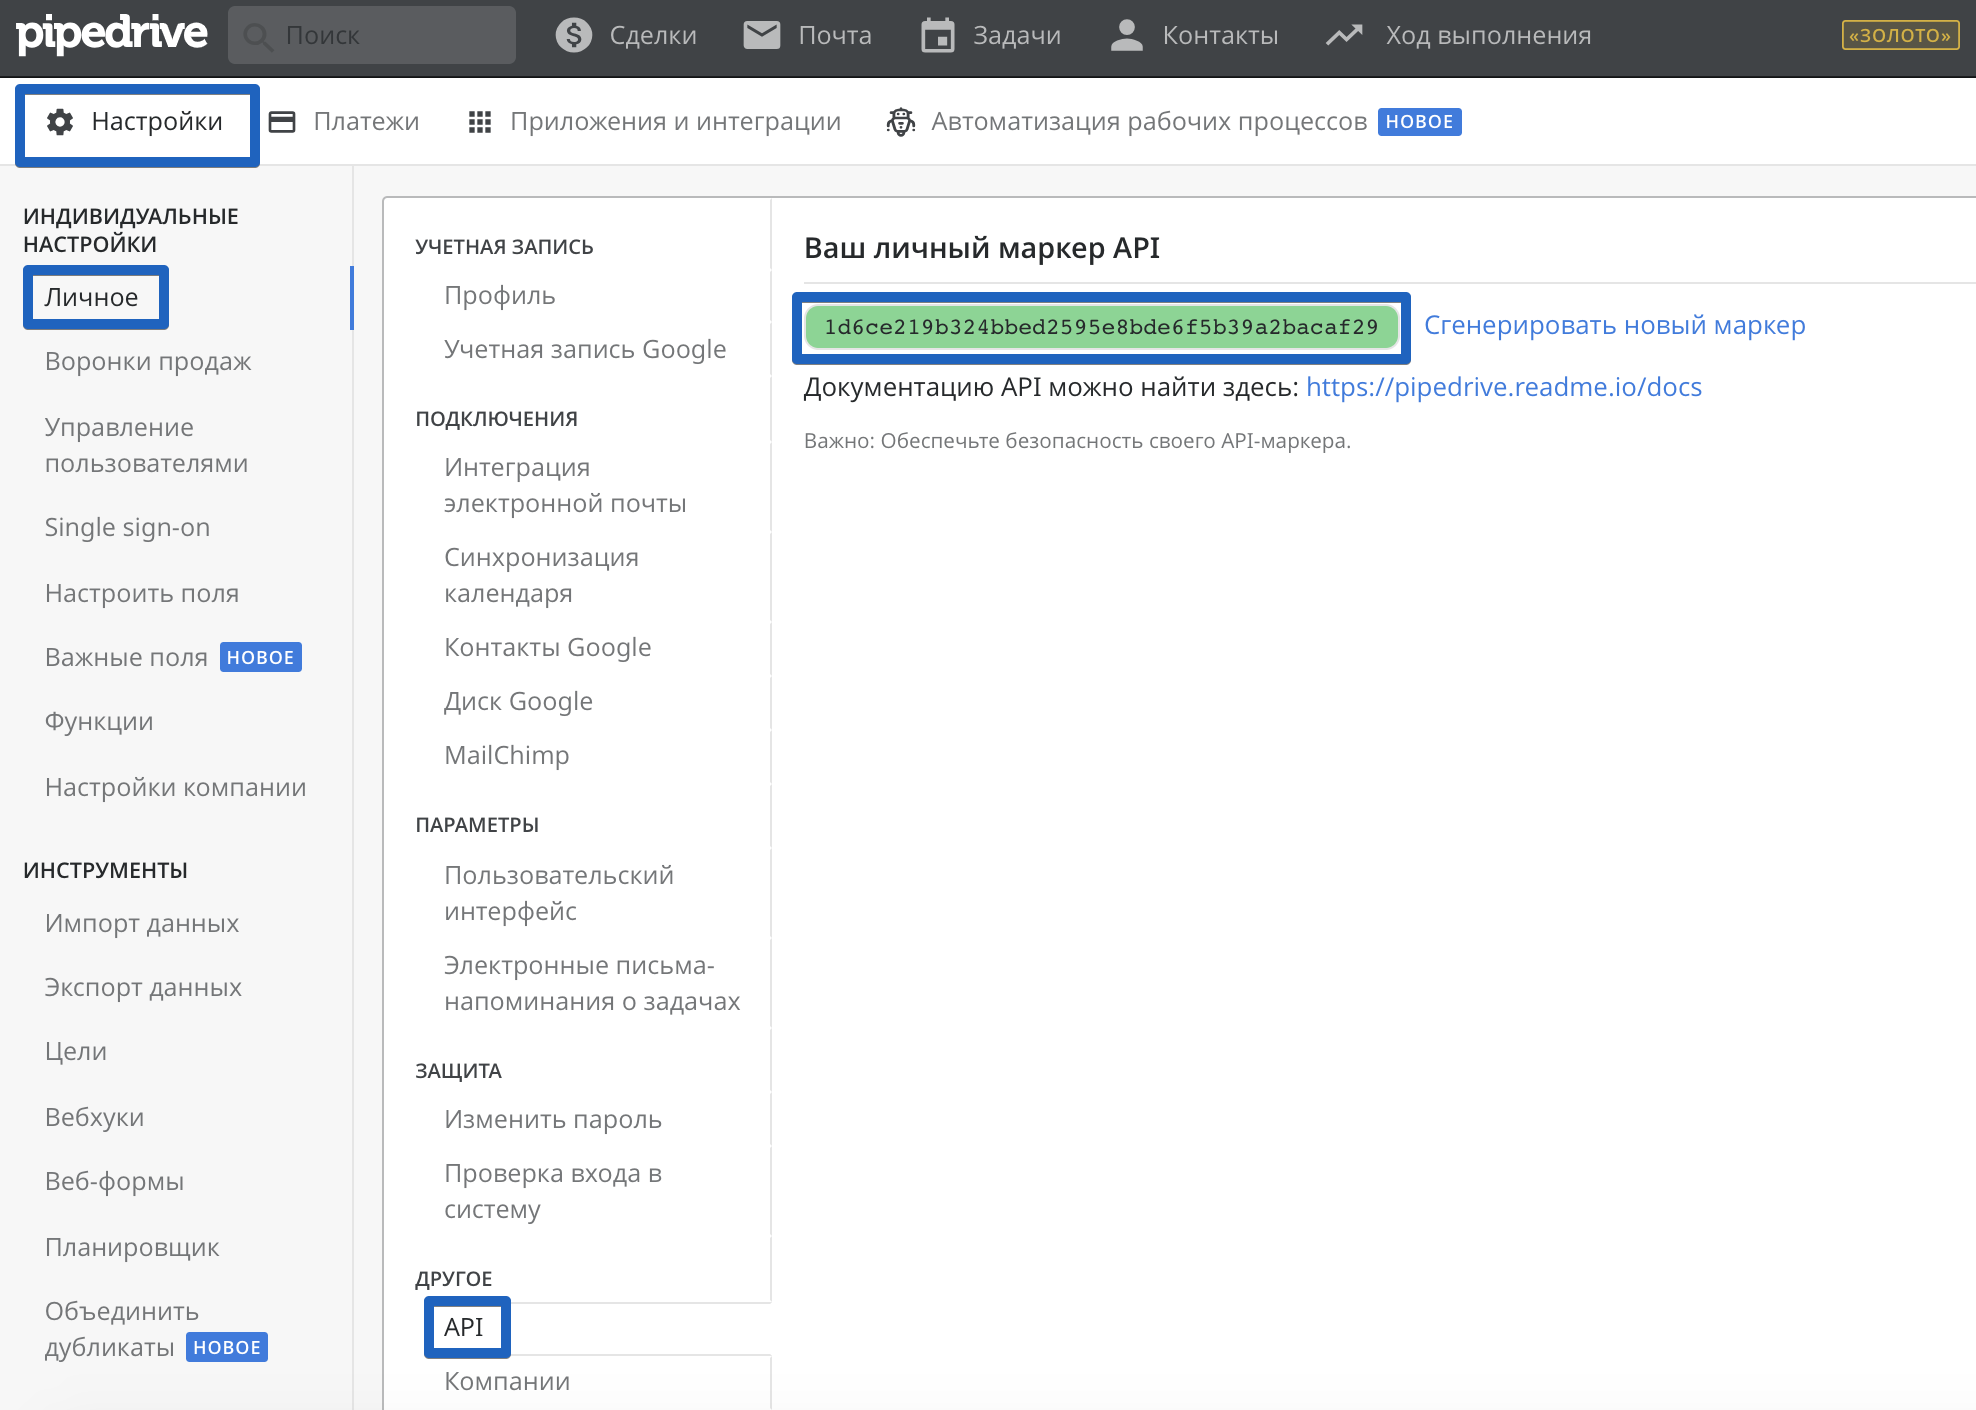The width and height of the screenshot is (1976, 1410).
Task: Click the «ЗОЛОТО» plan badge
Action: (x=1900, y=35)
